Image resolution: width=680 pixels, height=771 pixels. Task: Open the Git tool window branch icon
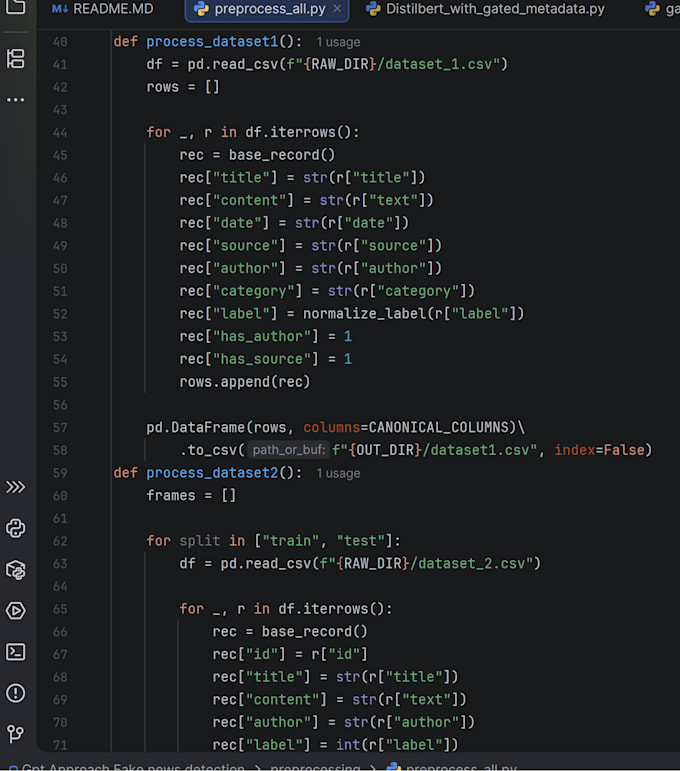(15, 734)
